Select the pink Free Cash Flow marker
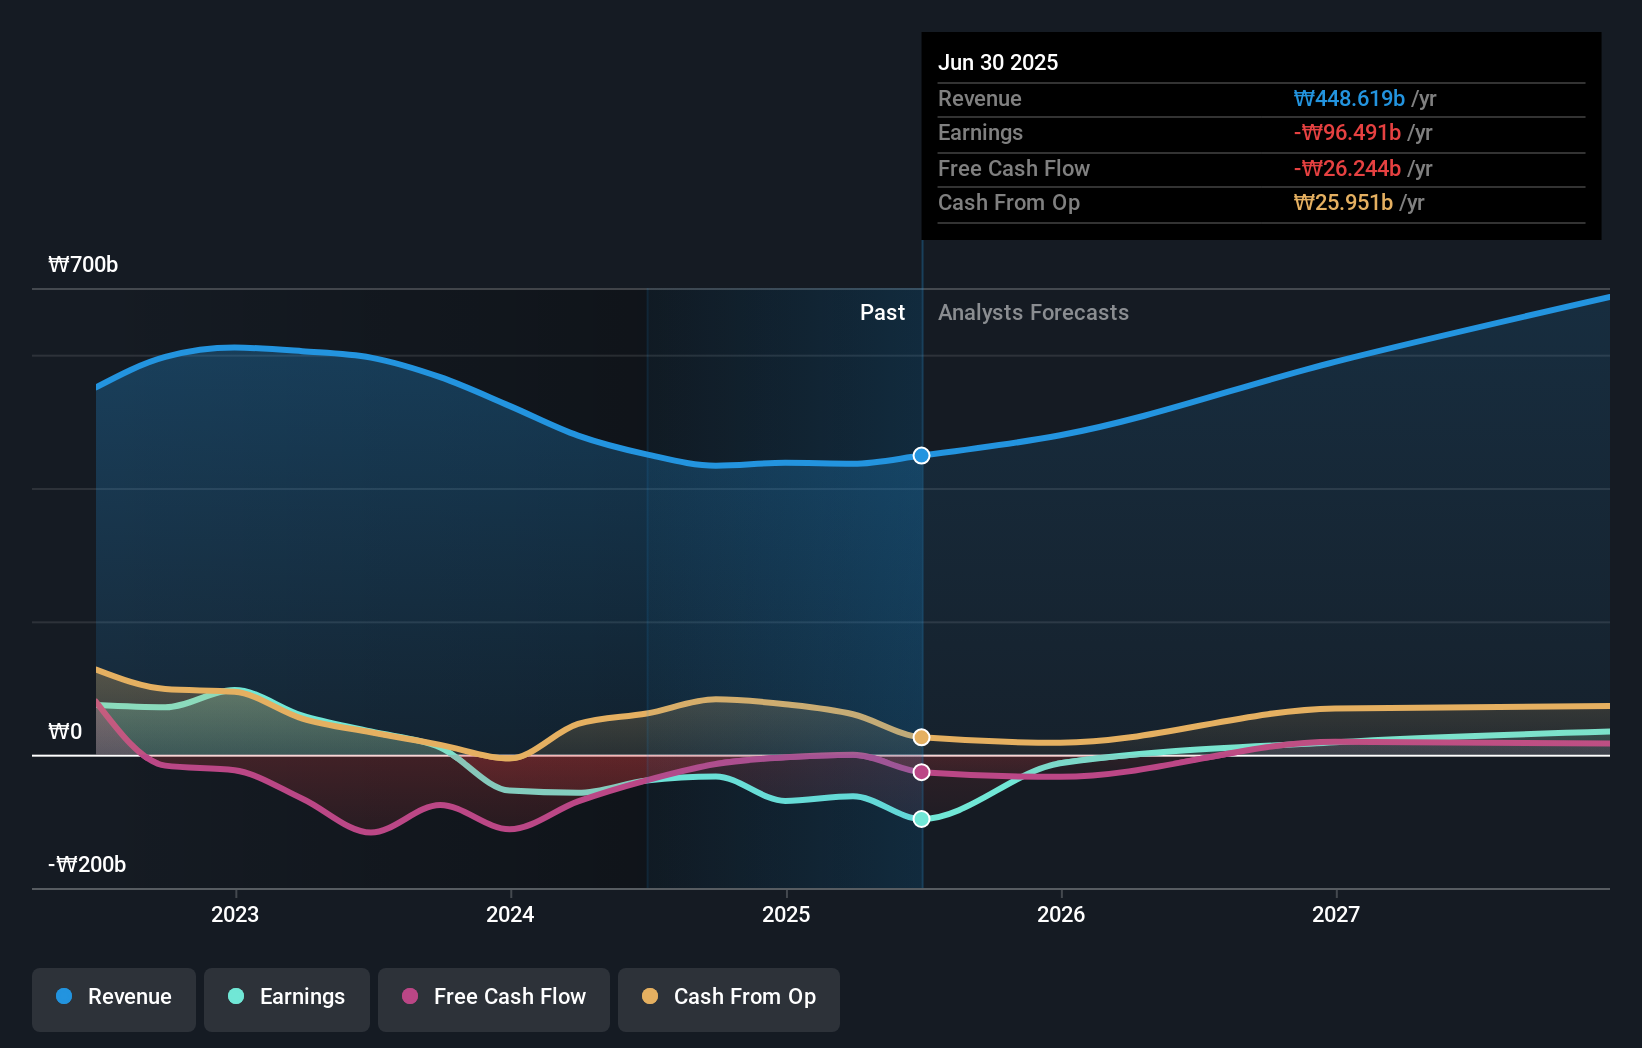 [x=920, y=771]
